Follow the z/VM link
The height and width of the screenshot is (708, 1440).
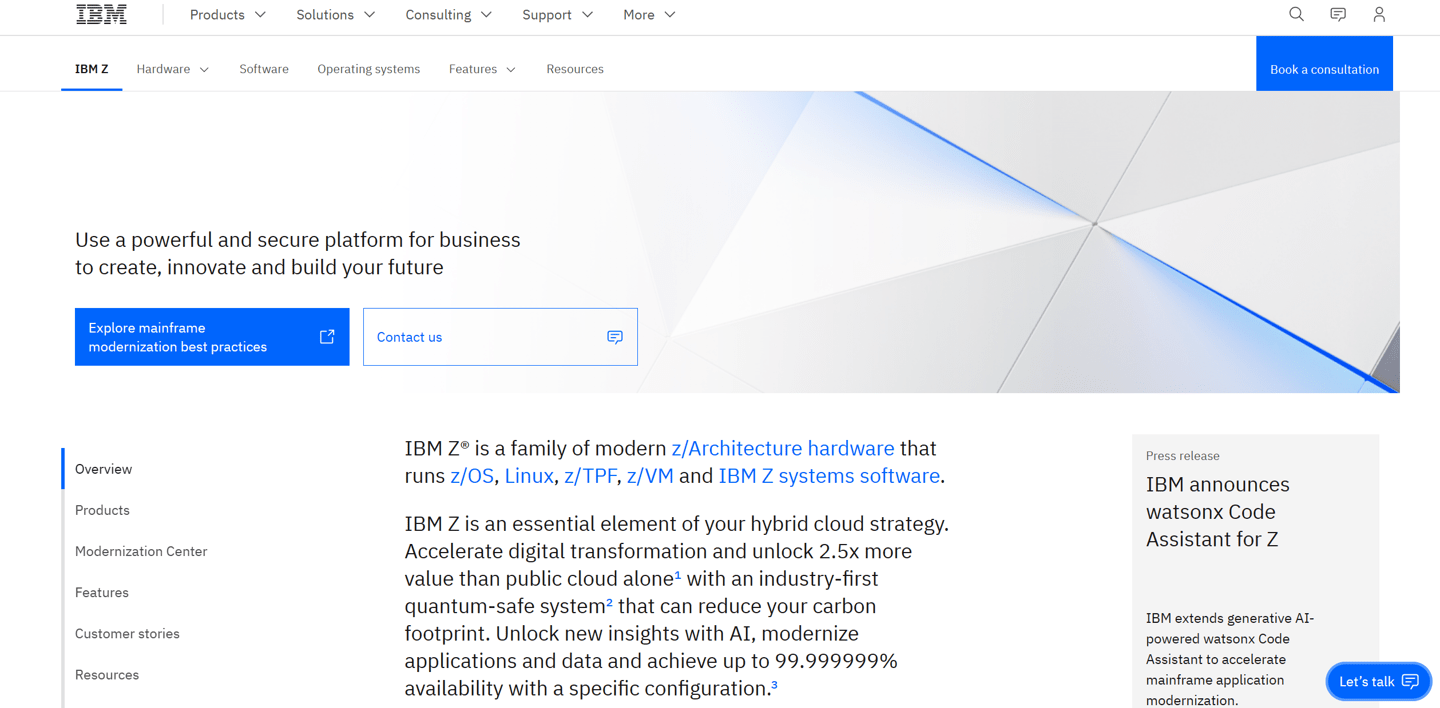coord(650,476)
